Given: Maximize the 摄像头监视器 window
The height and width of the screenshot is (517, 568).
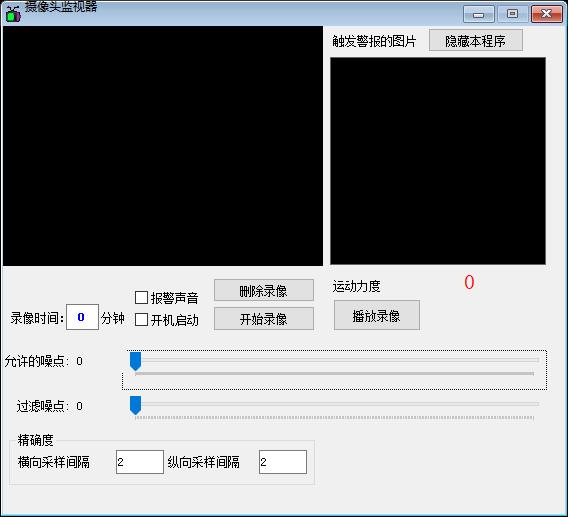Looking at the screenshot, I should pyautogui.click(x=512, y=14).
